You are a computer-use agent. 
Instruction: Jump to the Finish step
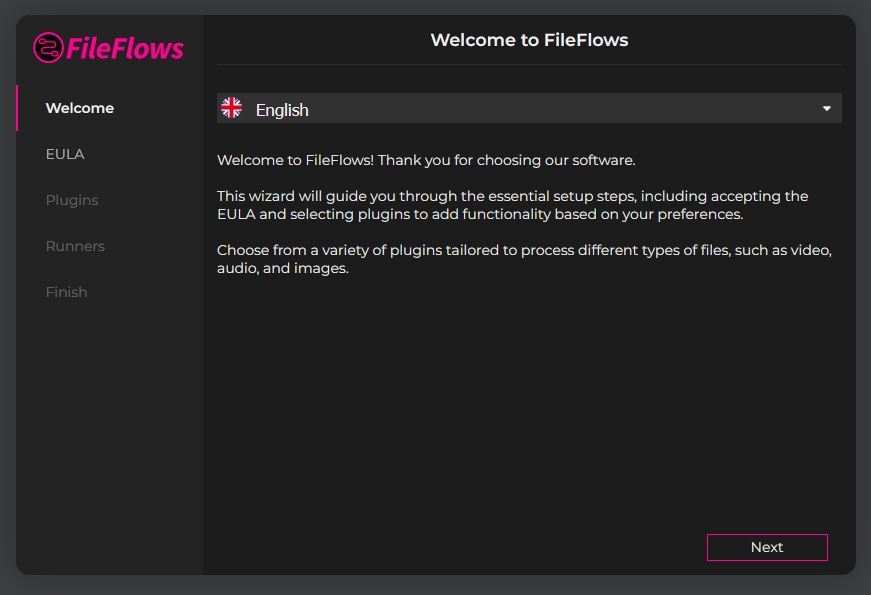(x=66, y=292)
